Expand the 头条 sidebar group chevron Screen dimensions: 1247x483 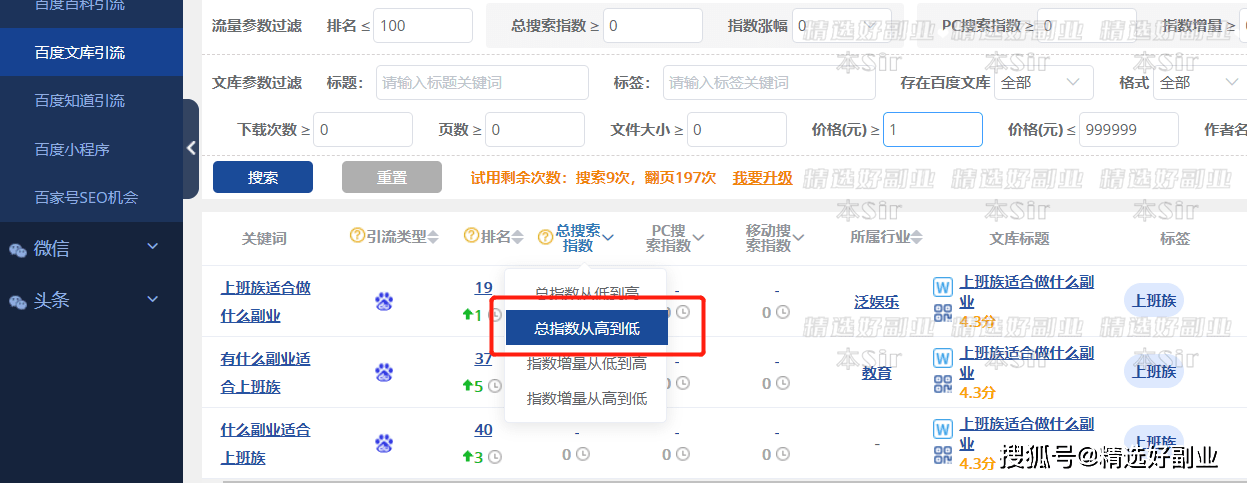(x=152, y=298)
